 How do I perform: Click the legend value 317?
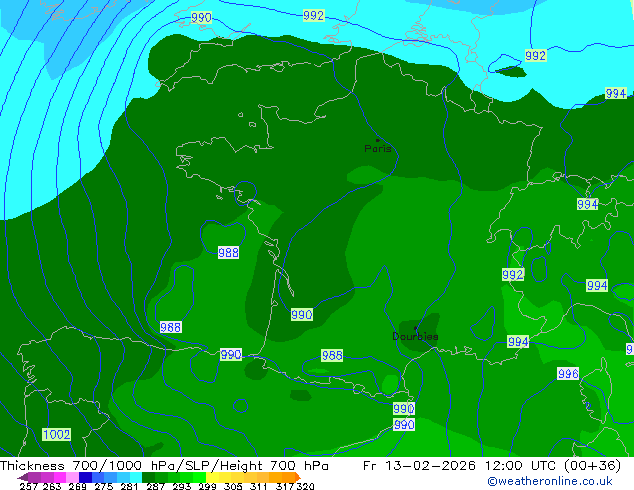(x=285, y=486)
